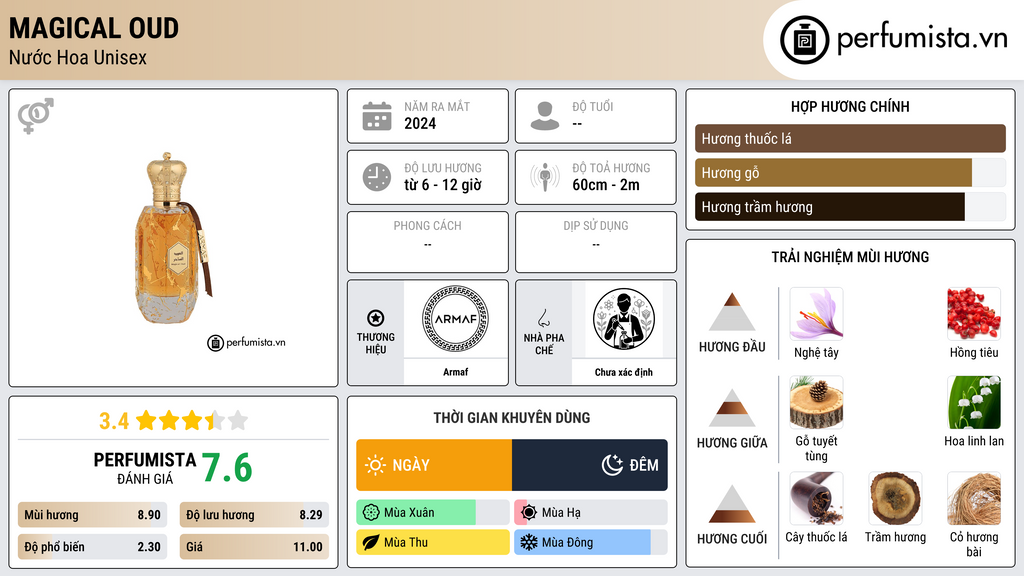Click the launch year value 2024
The image size is (1024, 576).
420,123
